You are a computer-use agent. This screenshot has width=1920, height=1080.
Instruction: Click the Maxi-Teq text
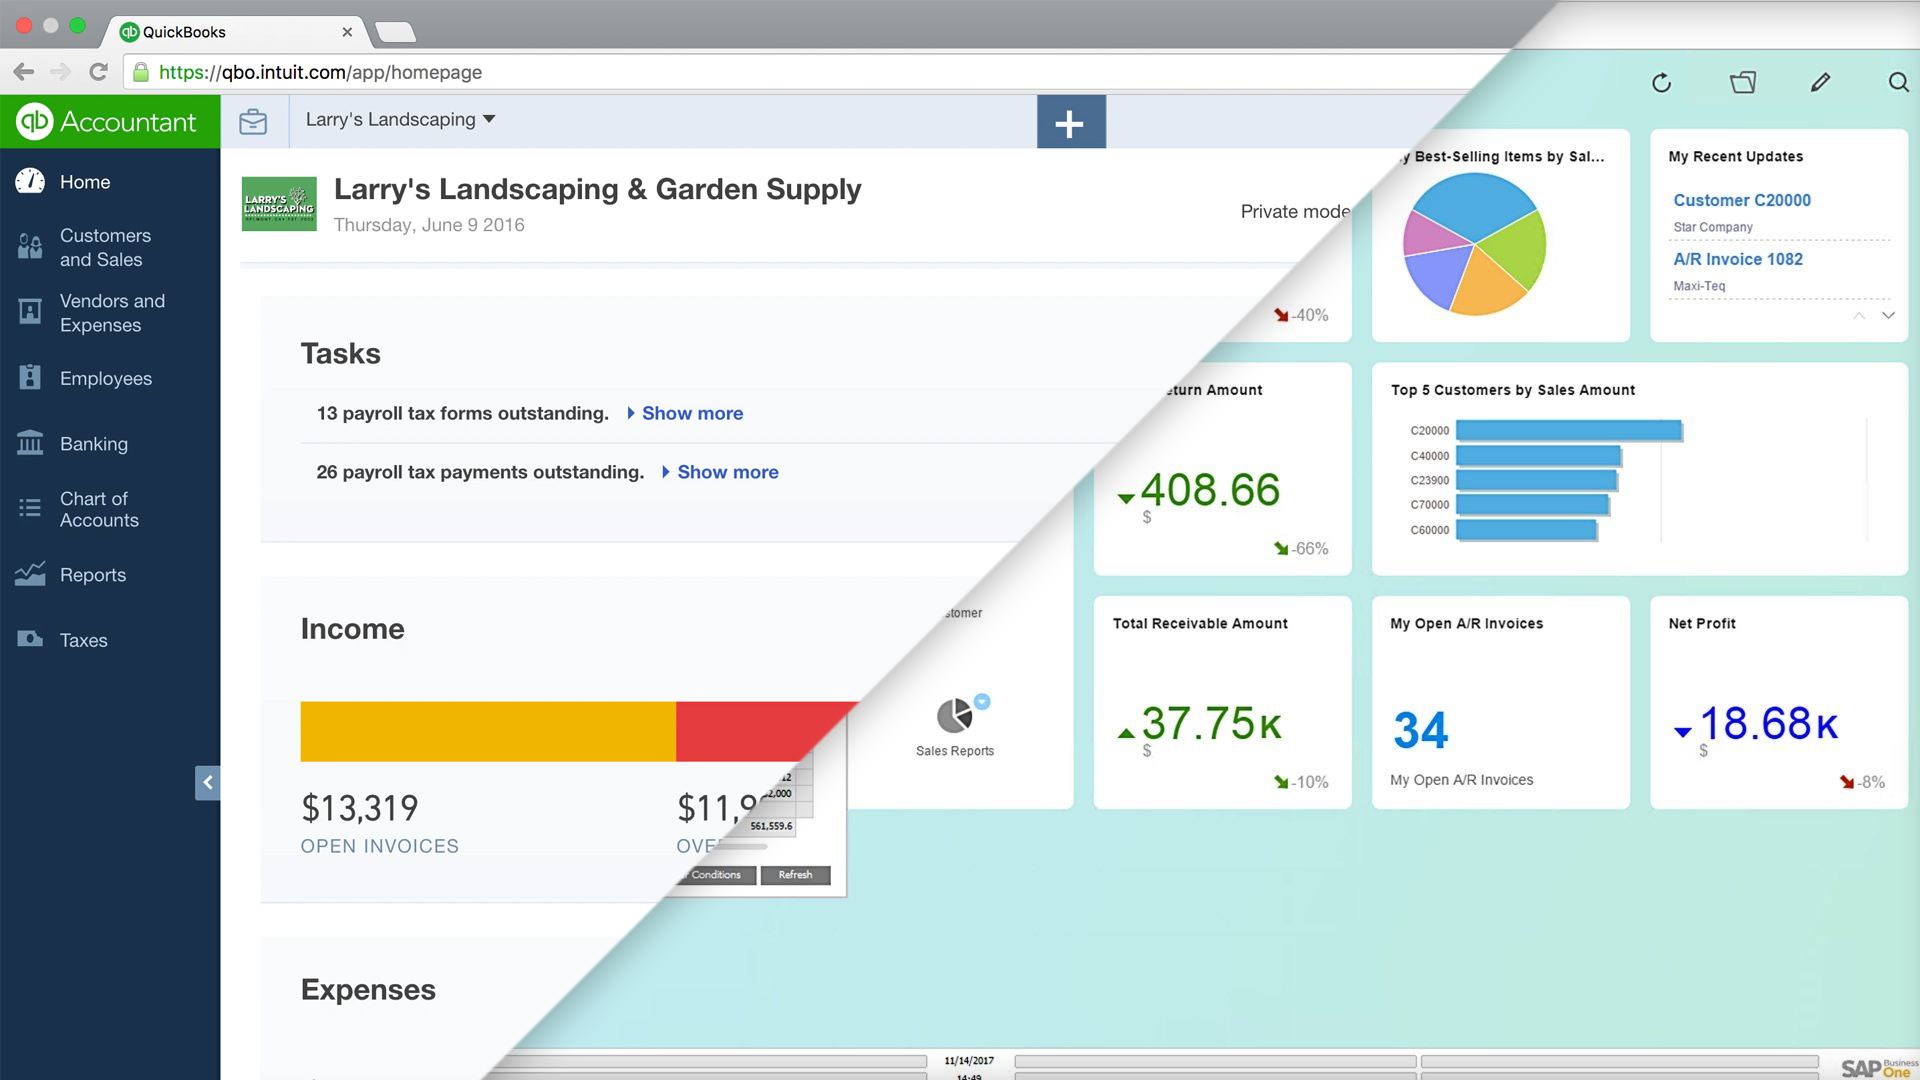tap(1699, 286)
